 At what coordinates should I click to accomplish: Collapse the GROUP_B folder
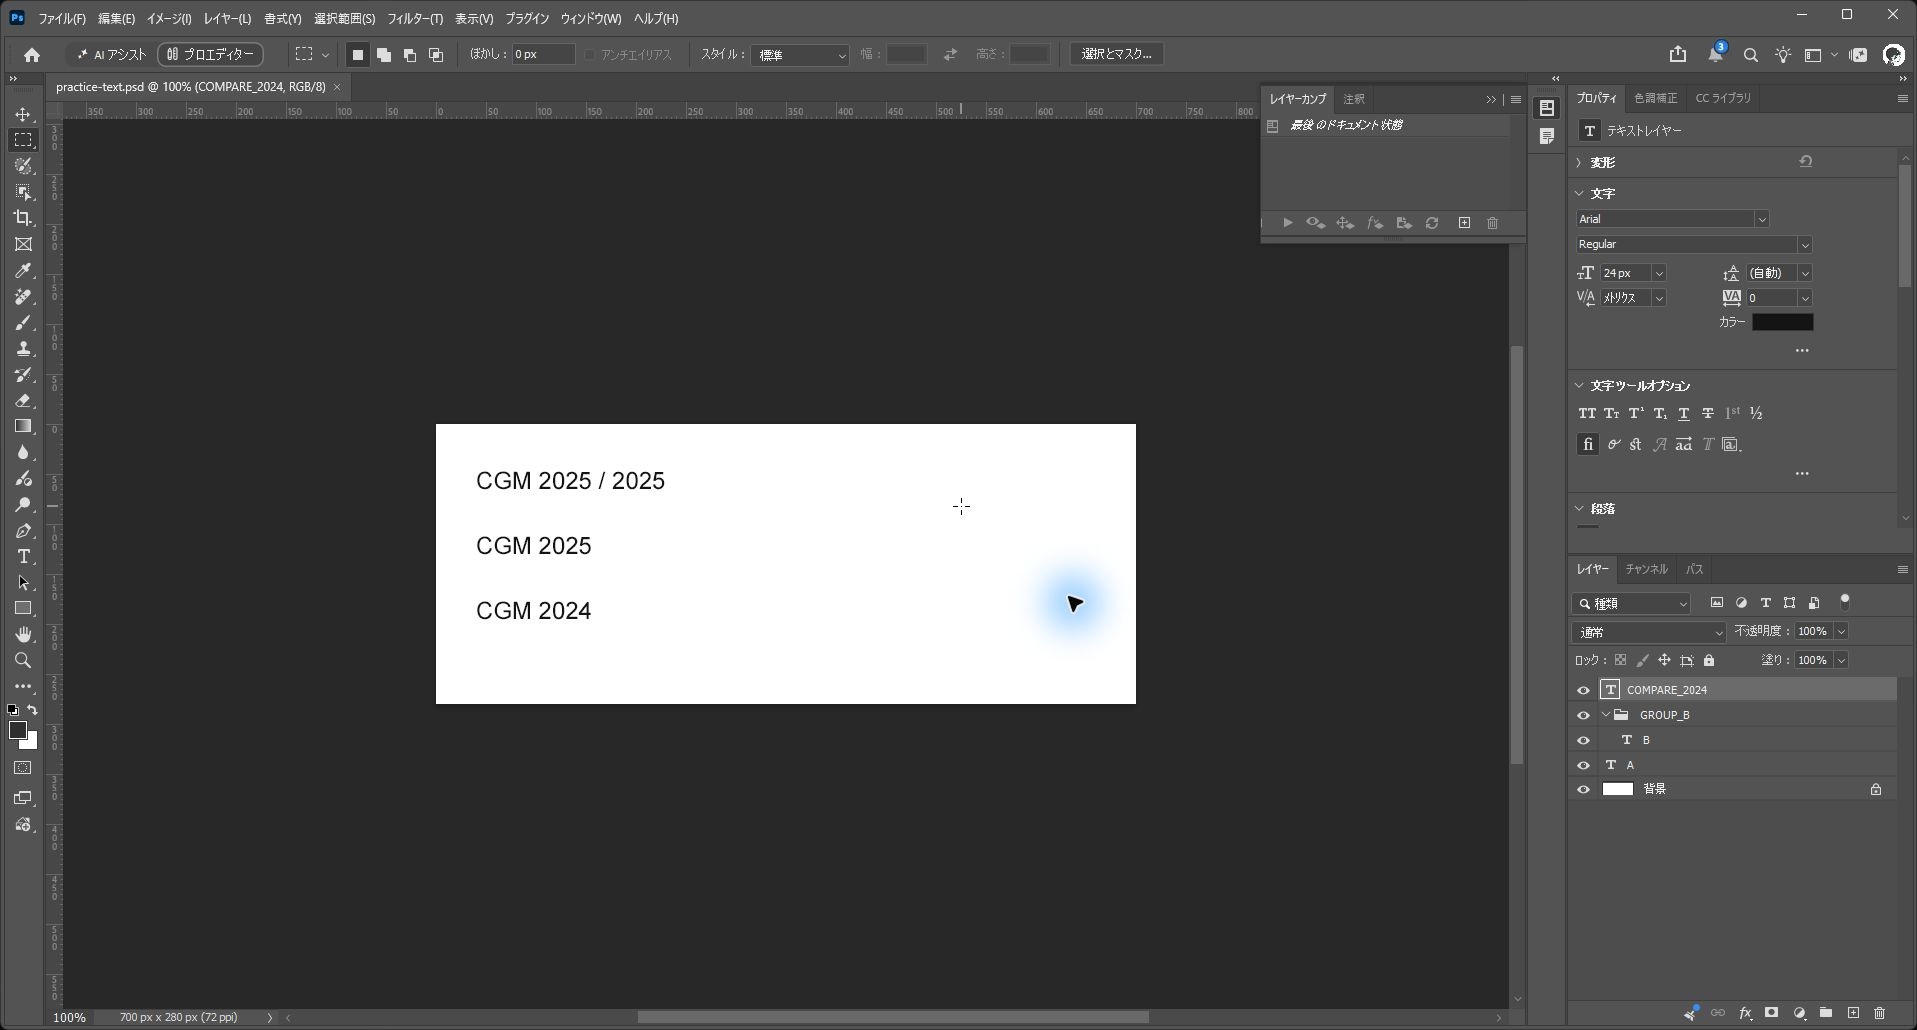(1606, 715)
